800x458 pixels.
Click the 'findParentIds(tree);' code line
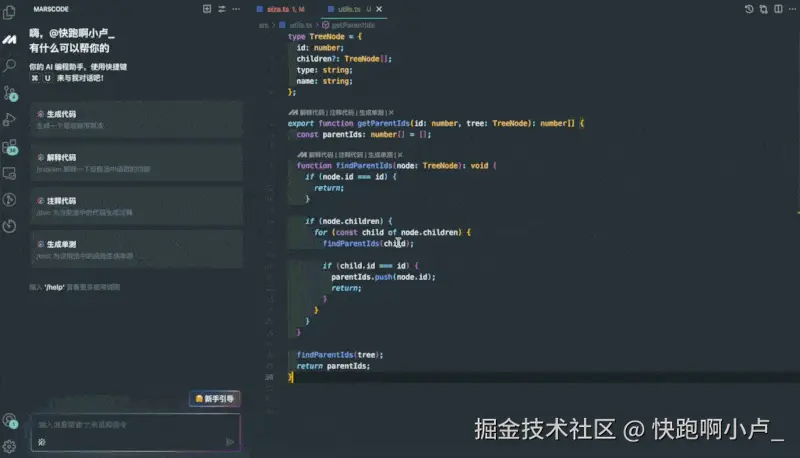340,354
